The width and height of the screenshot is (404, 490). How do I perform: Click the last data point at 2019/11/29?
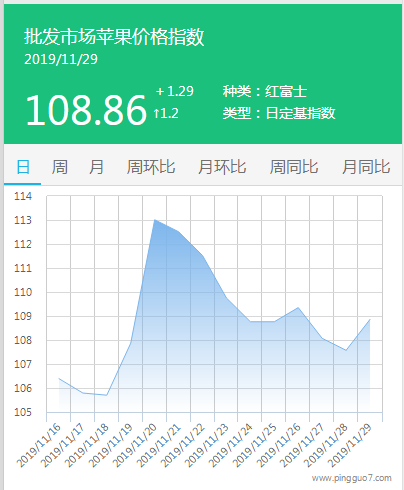(x=370, y=319)
